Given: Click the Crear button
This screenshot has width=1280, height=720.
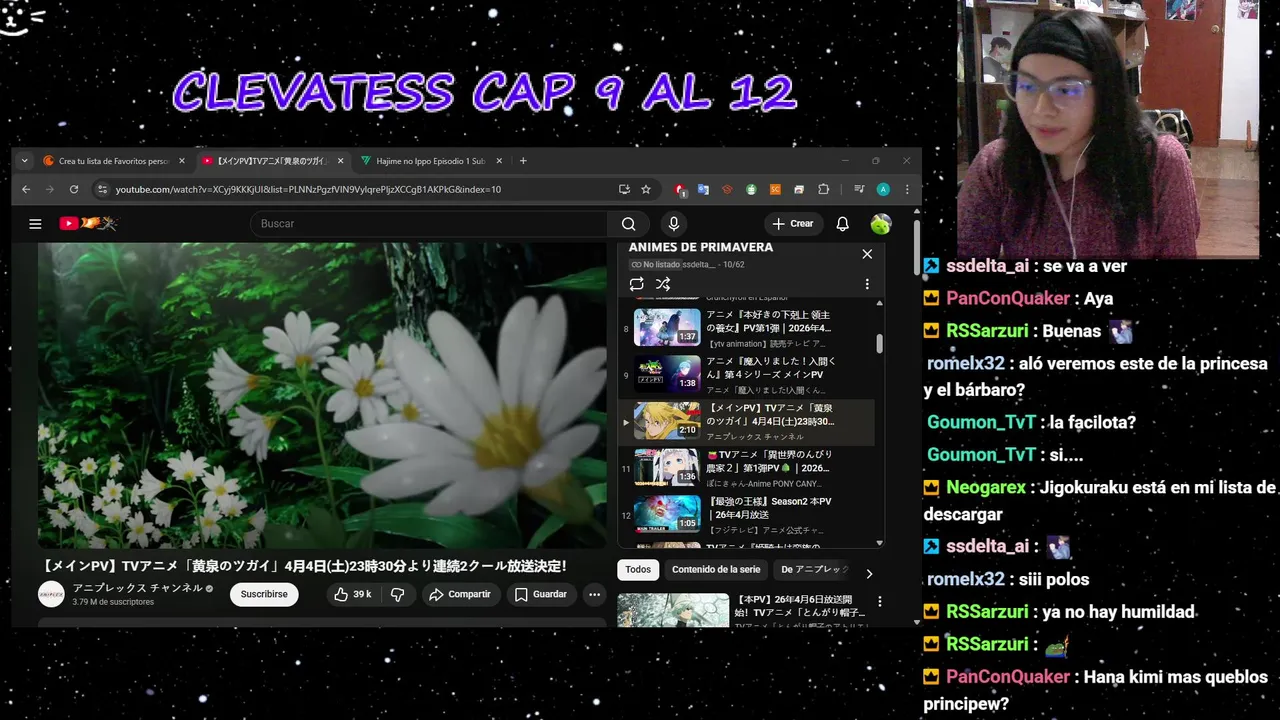Looking at the screenshot, I should (794, 224).
